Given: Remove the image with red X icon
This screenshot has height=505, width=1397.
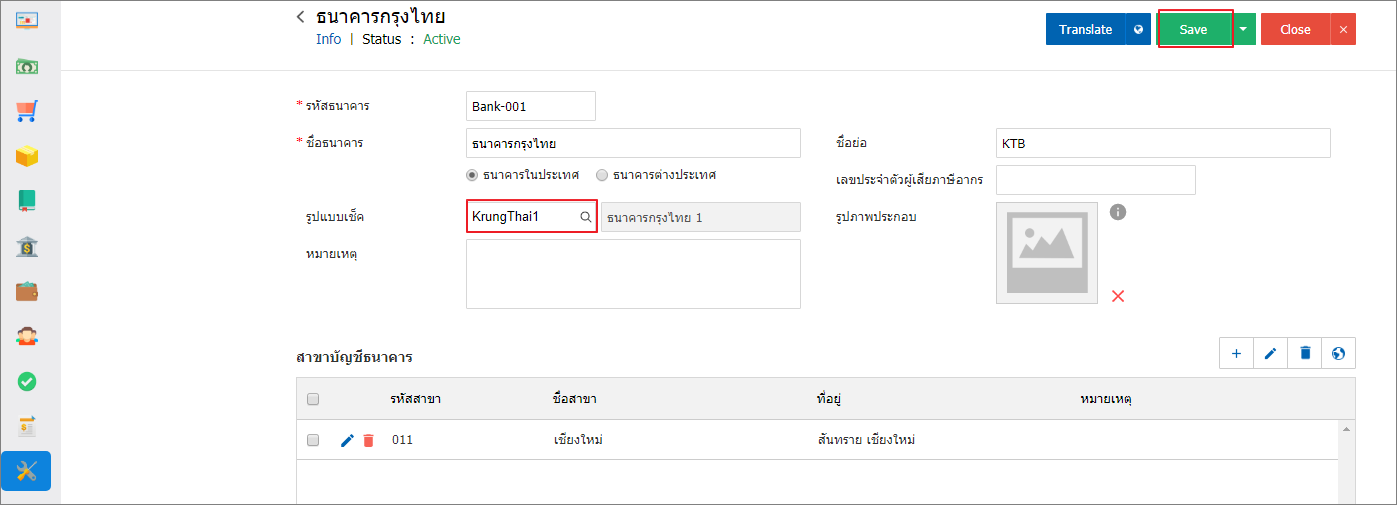Looking at the screenshot, I should pyautogui.click(x=1118, y=295).
